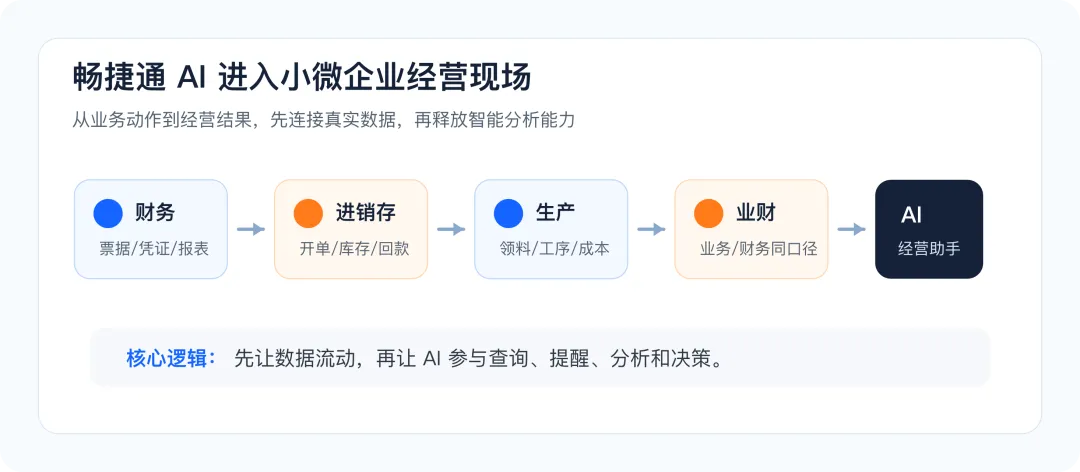The height and width of the screenshot is (472, 1080).
Task: Click the 开单/库存/回款 subtitle text
Action: pos(354,249)
